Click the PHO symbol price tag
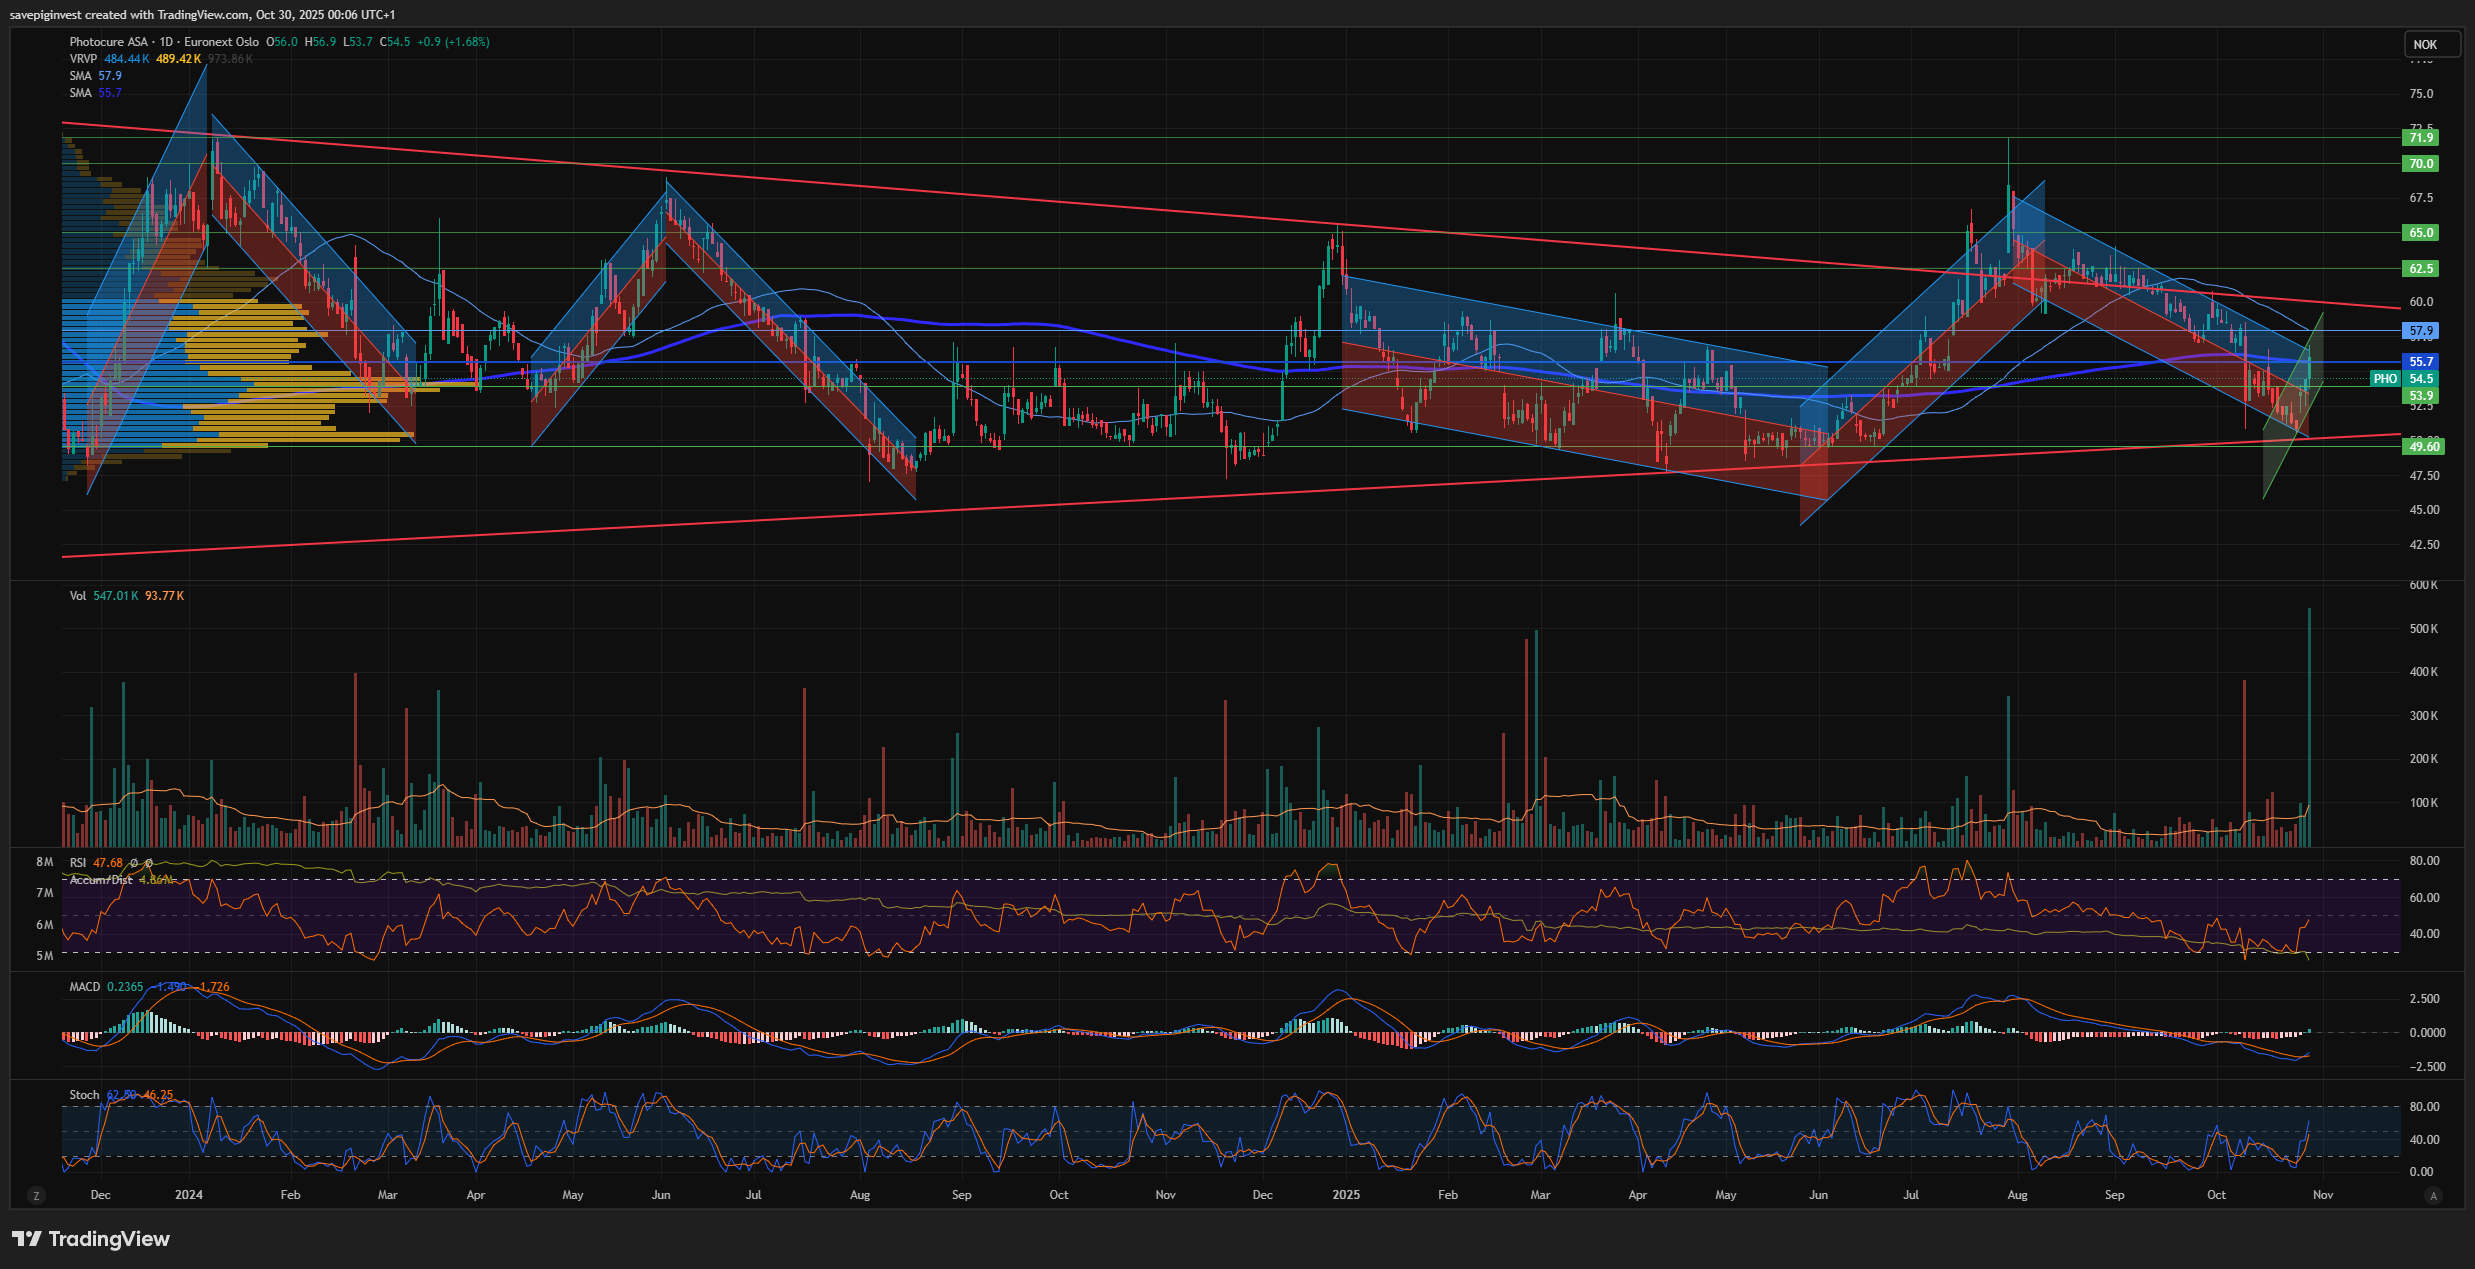This screenshot has width=2475, height=1269. click(2385, 379)
